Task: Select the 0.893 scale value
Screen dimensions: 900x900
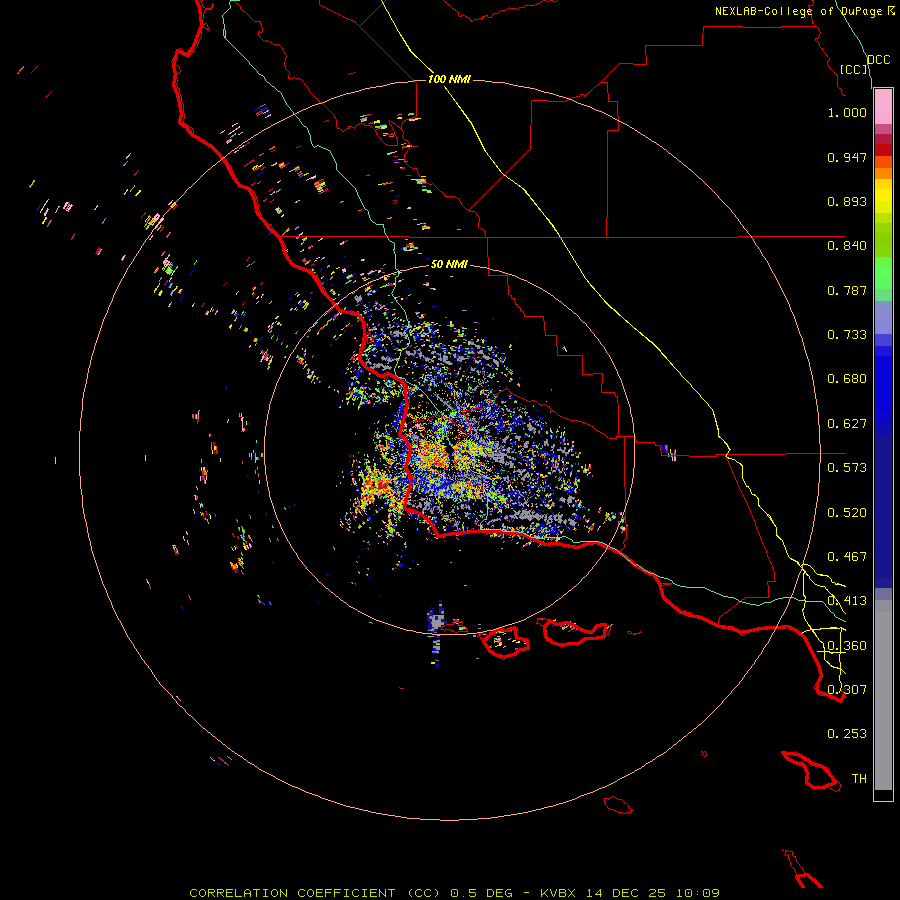Action: pos(847,201)
